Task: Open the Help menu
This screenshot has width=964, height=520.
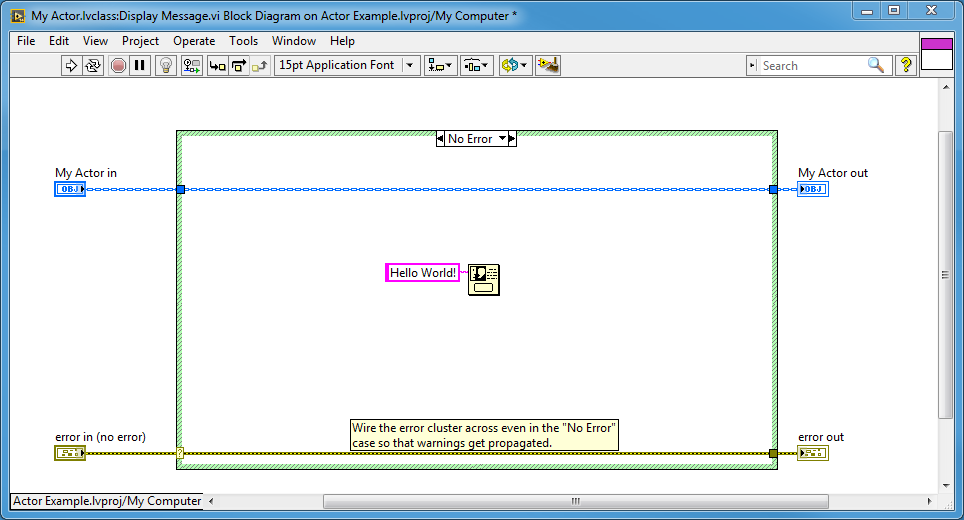Action: [342, 41]
